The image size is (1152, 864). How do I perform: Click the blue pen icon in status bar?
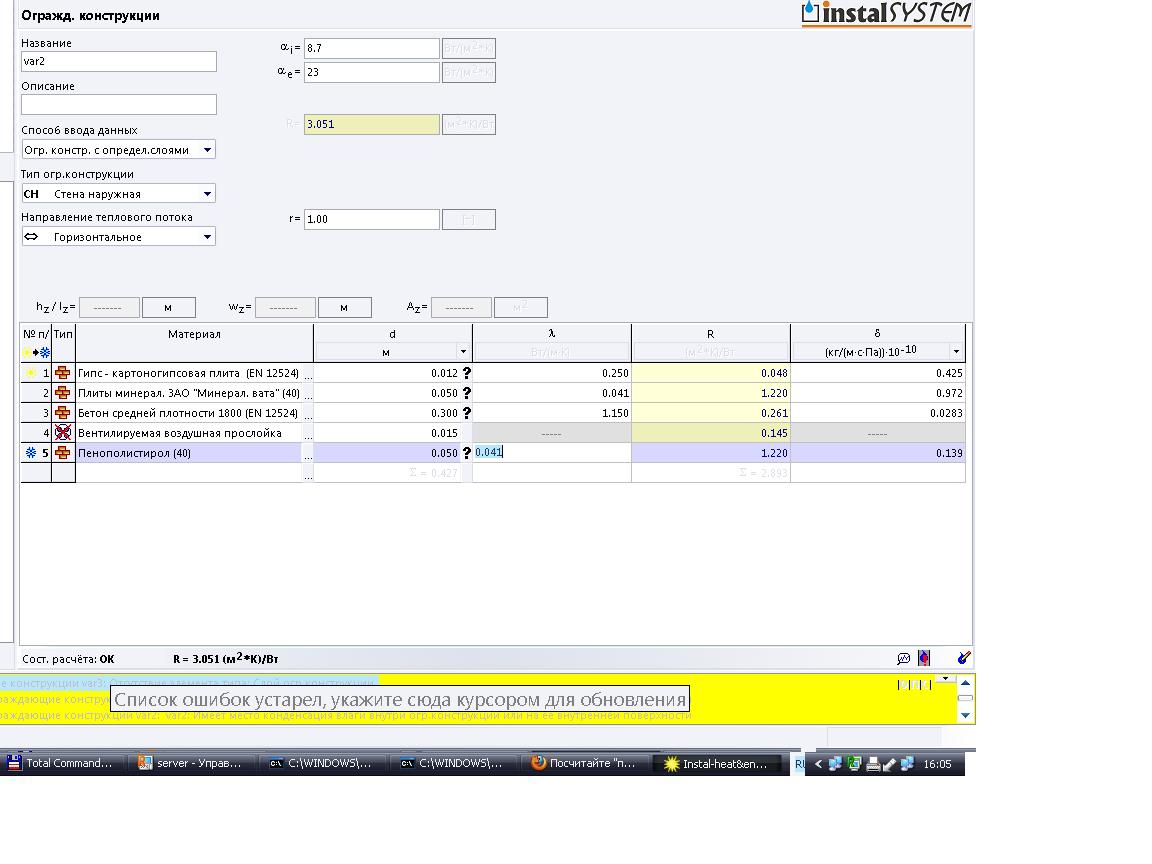[964, 658]
